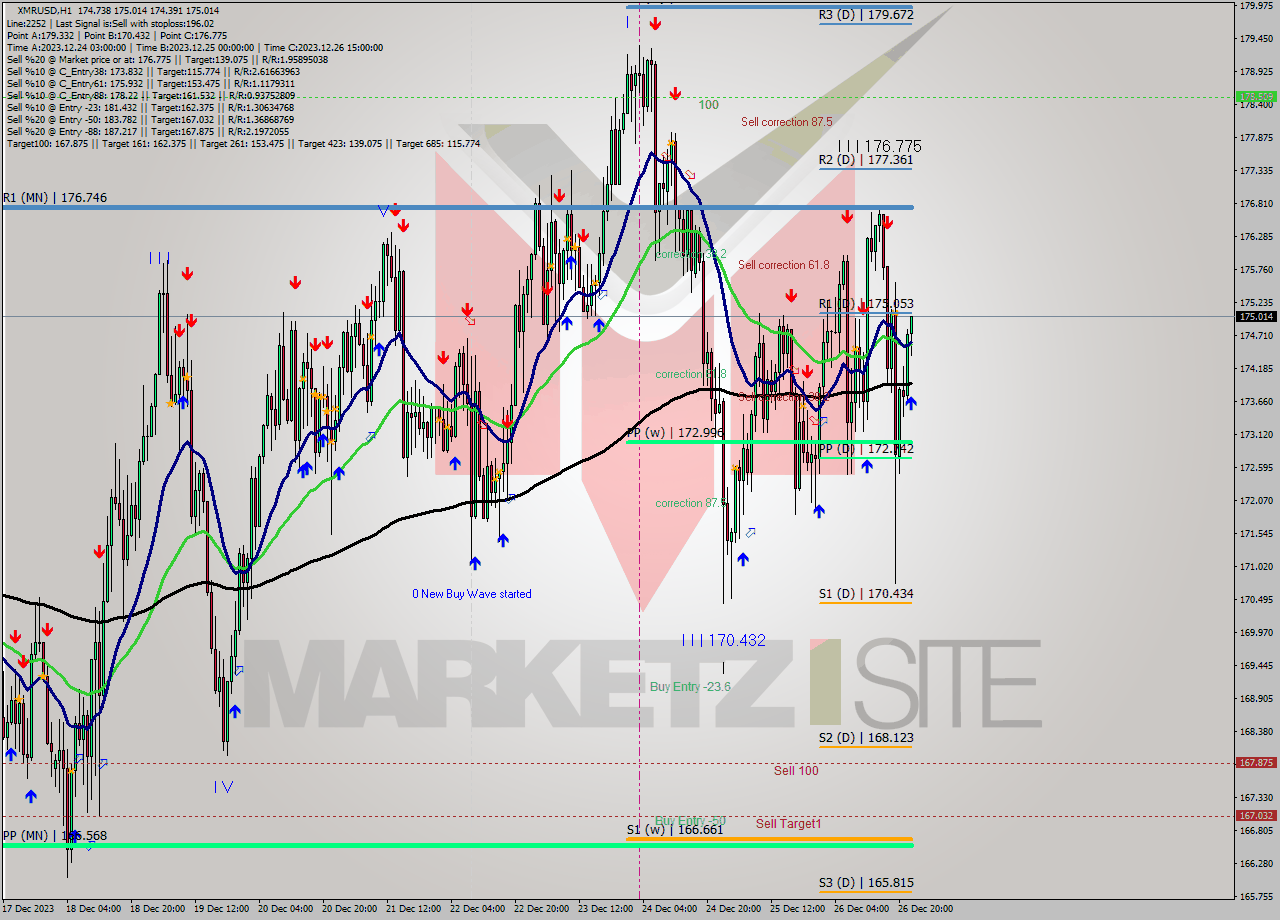1280x920 pixels.
Task: Click the green 'correction 87.5' label
Action: (x=690, y=503)
